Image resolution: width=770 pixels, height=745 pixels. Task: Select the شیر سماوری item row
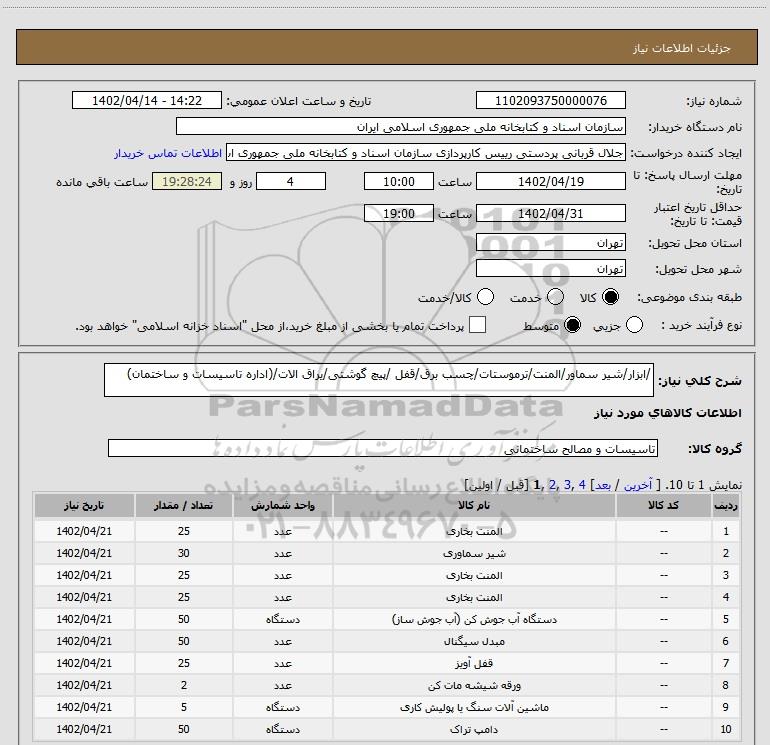tap(386, 553)
